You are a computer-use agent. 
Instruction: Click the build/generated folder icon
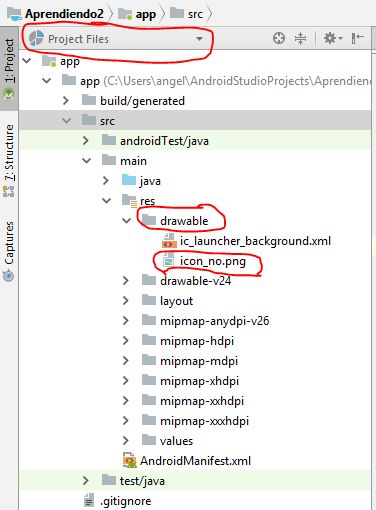89,100
